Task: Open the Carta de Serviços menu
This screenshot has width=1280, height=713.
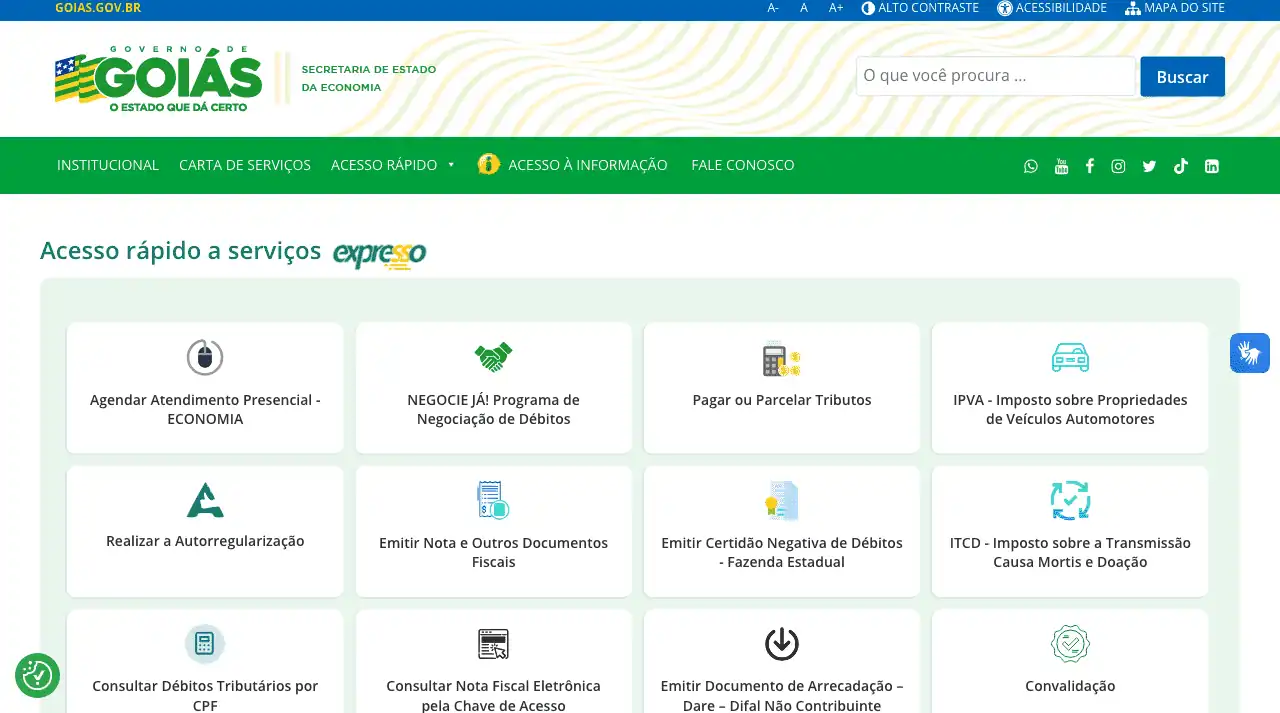Action: (245, 165)
